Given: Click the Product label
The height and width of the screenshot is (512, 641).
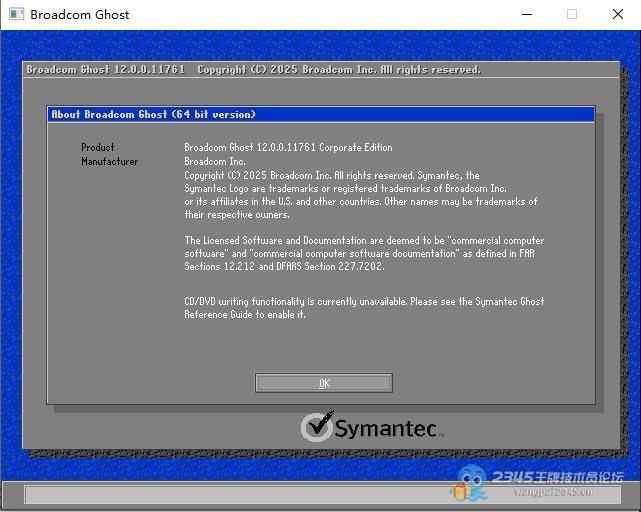Looking at the screenshot, I should click(98, 147).
